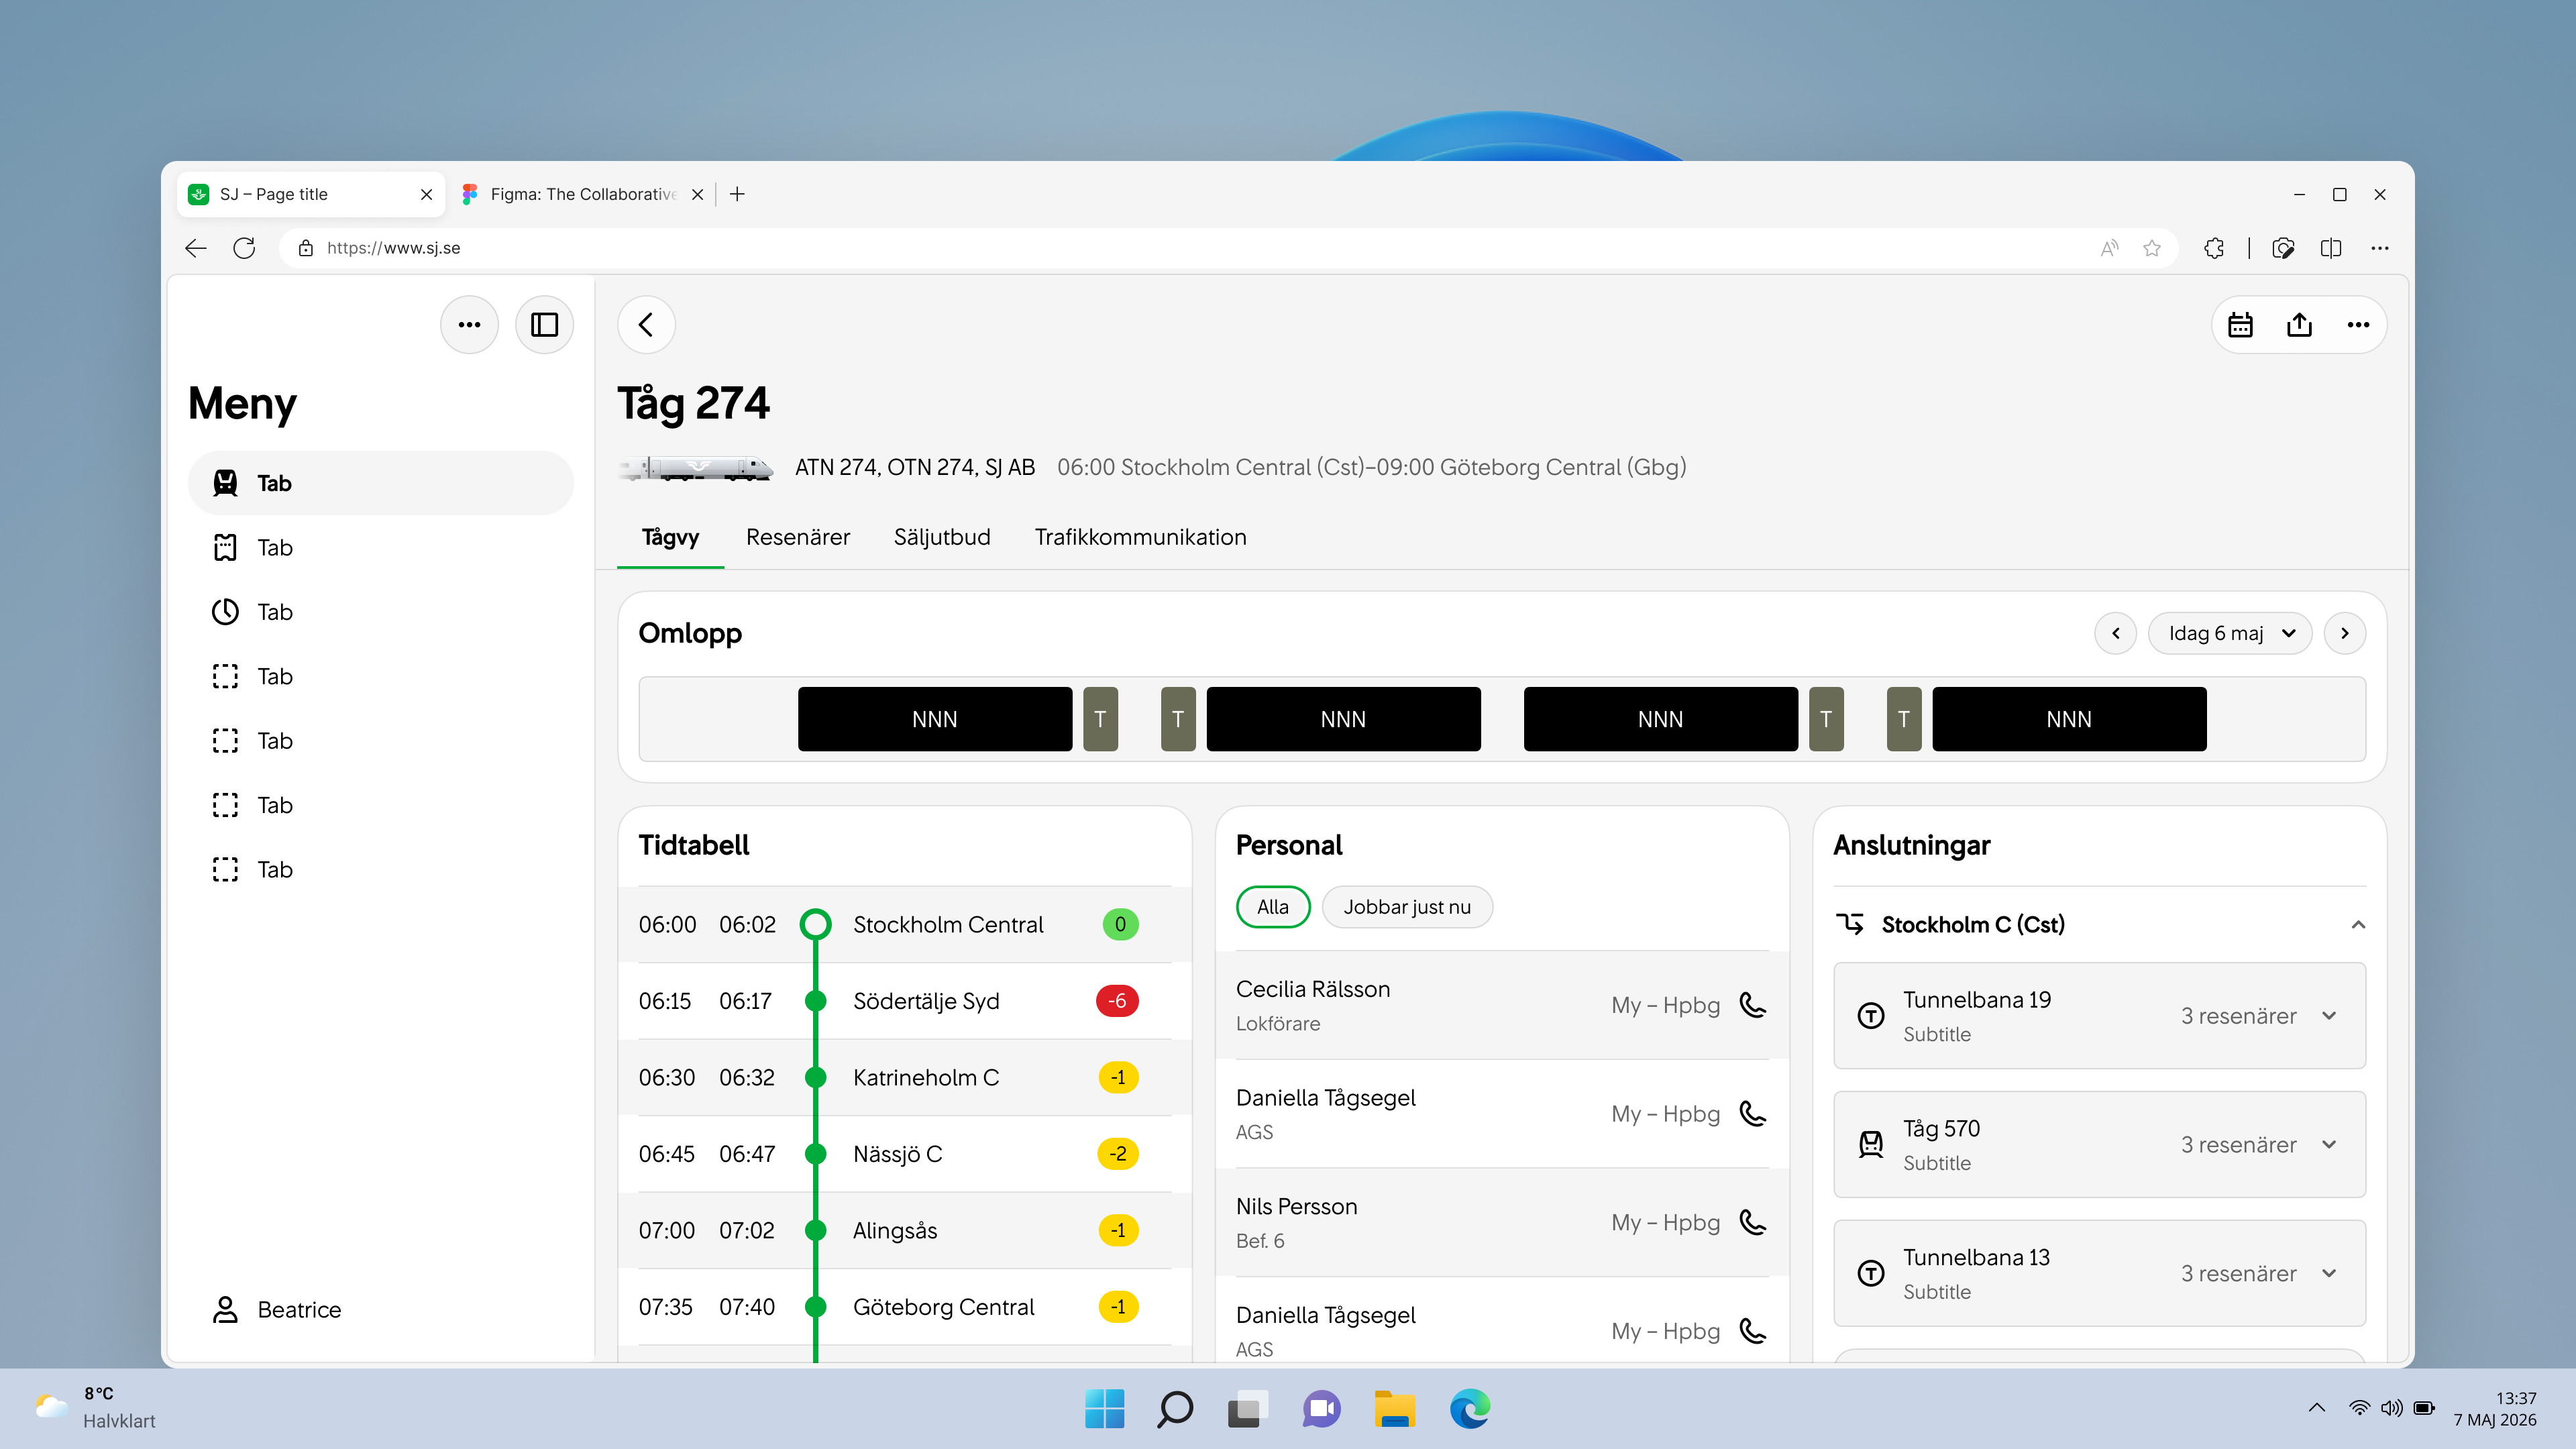Click the Tåg 570 train icon
Screen dimensions: 2576x1449
click(1871, 1144)
